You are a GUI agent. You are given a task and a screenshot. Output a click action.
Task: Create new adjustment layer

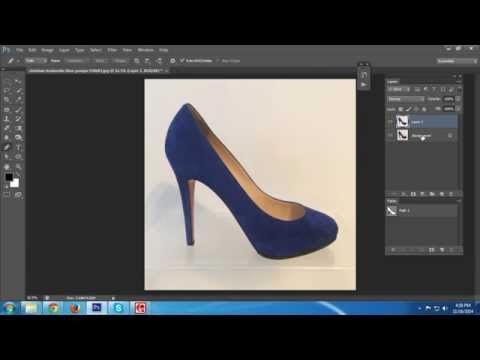[423, 194]
